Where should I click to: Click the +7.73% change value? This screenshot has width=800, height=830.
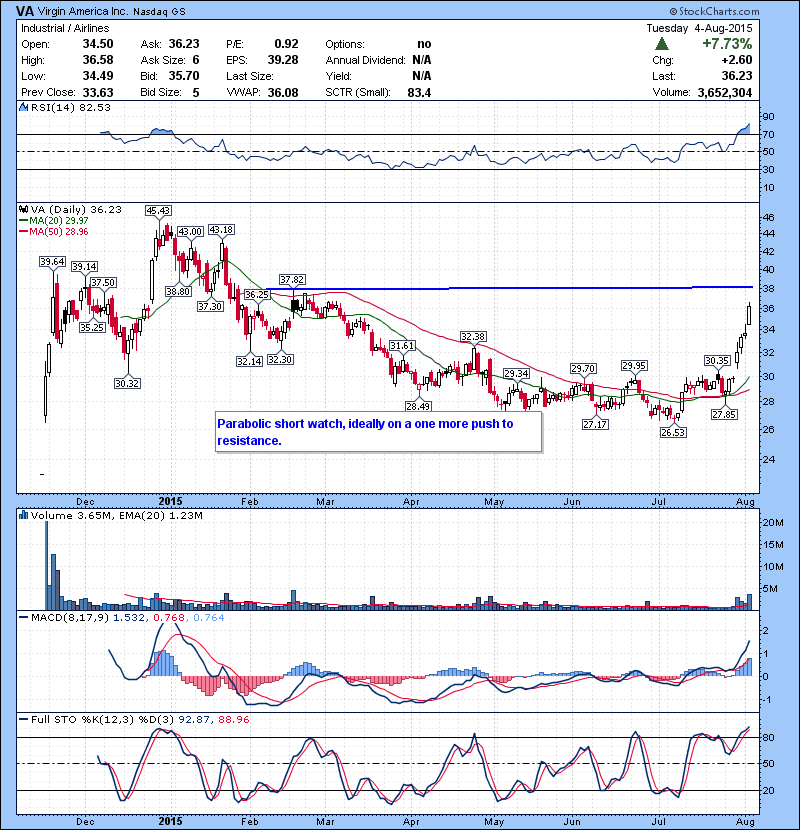tap(727, 43)
